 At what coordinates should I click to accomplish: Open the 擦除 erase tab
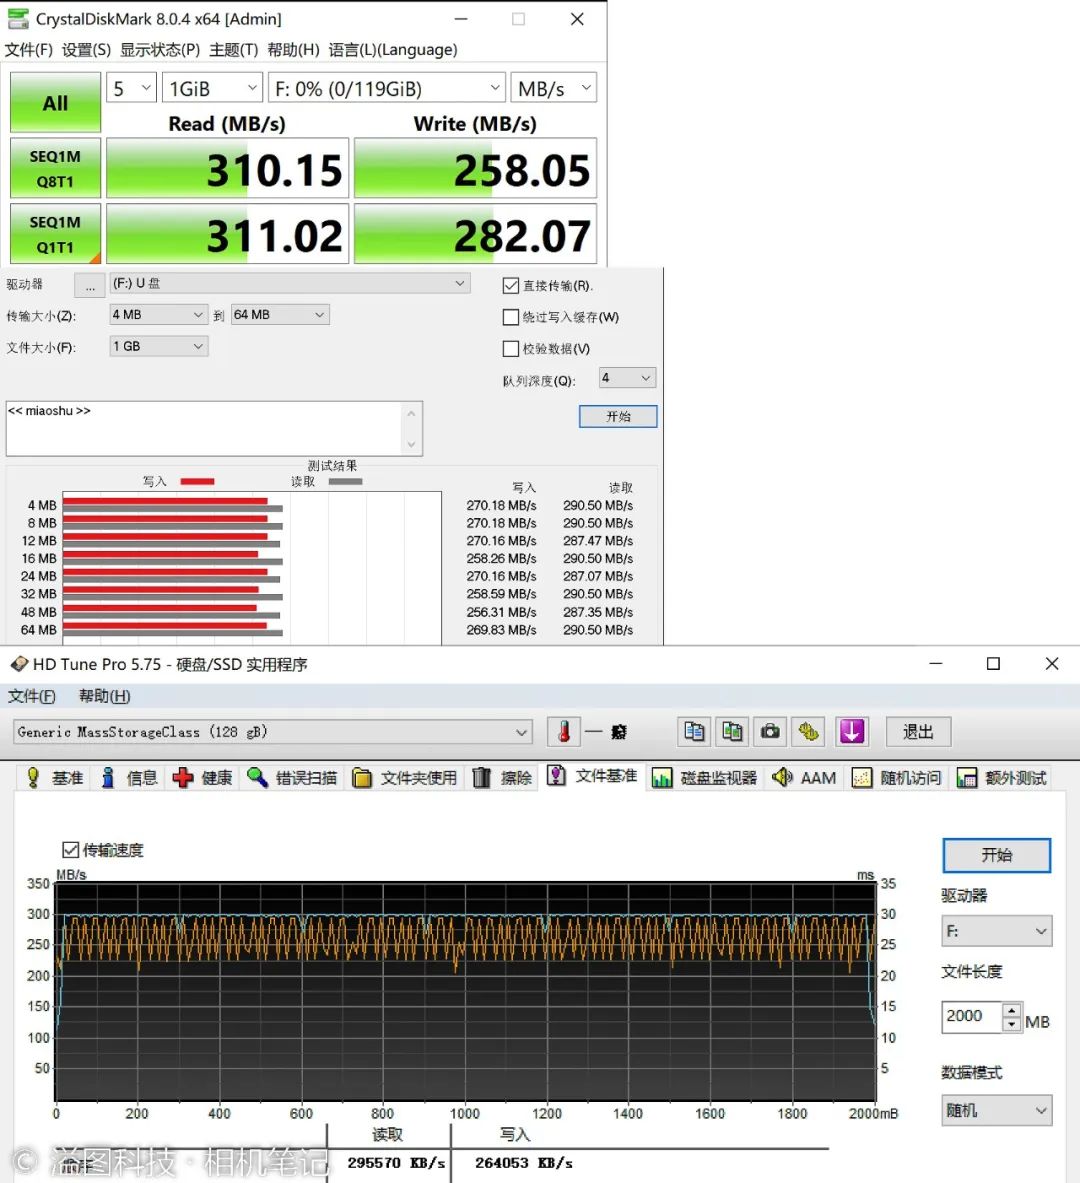click(503, 778)
